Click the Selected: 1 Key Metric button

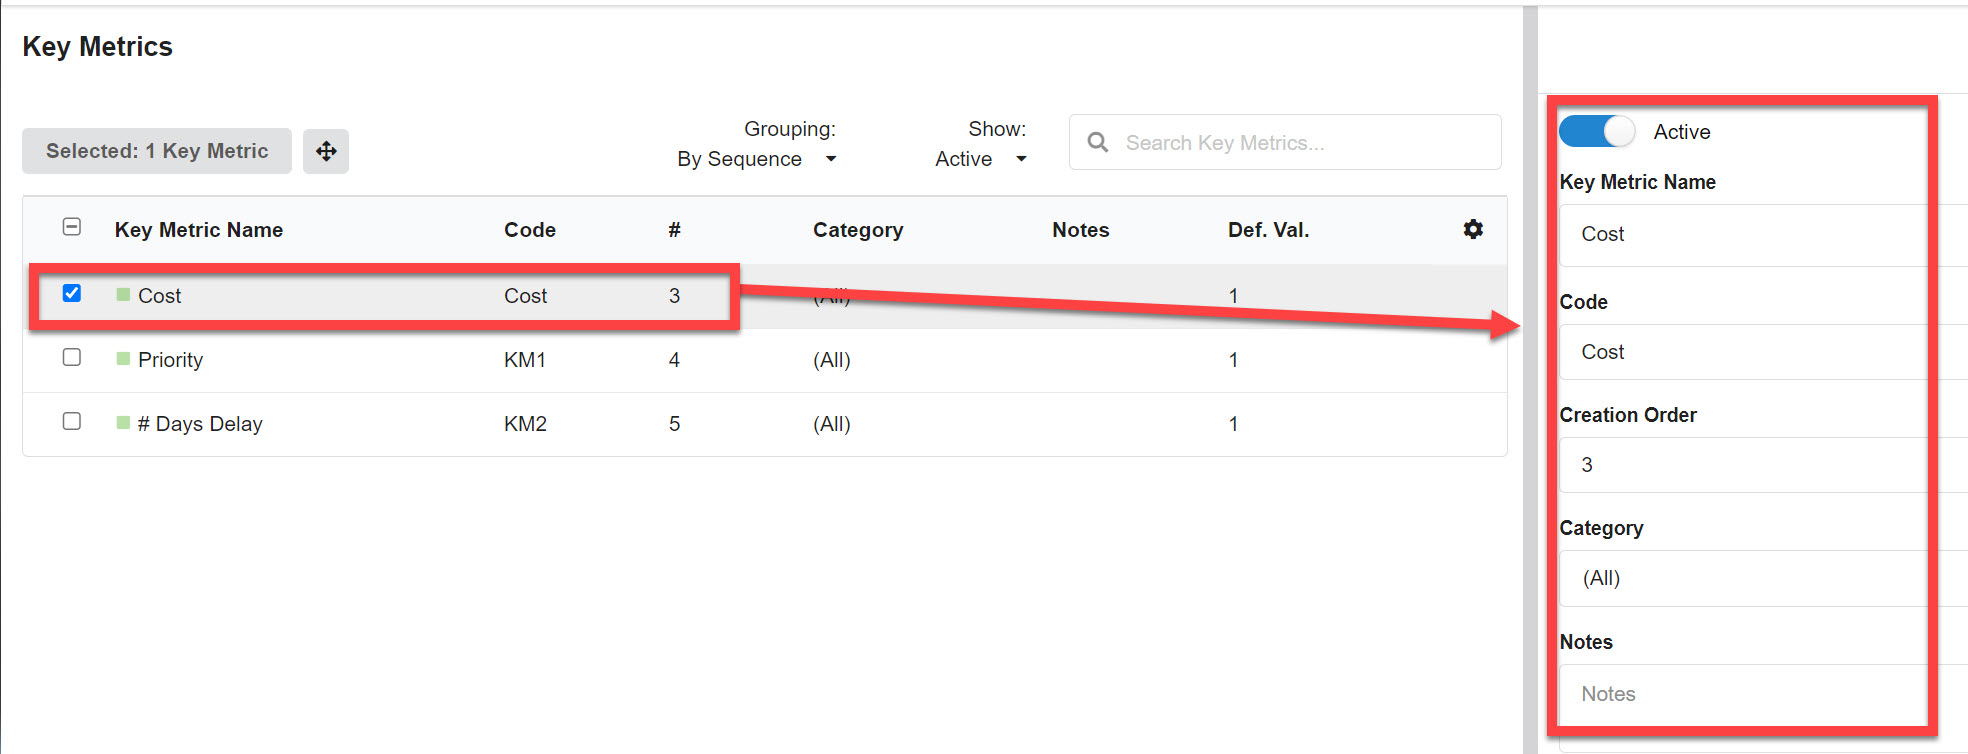[157, 151]
